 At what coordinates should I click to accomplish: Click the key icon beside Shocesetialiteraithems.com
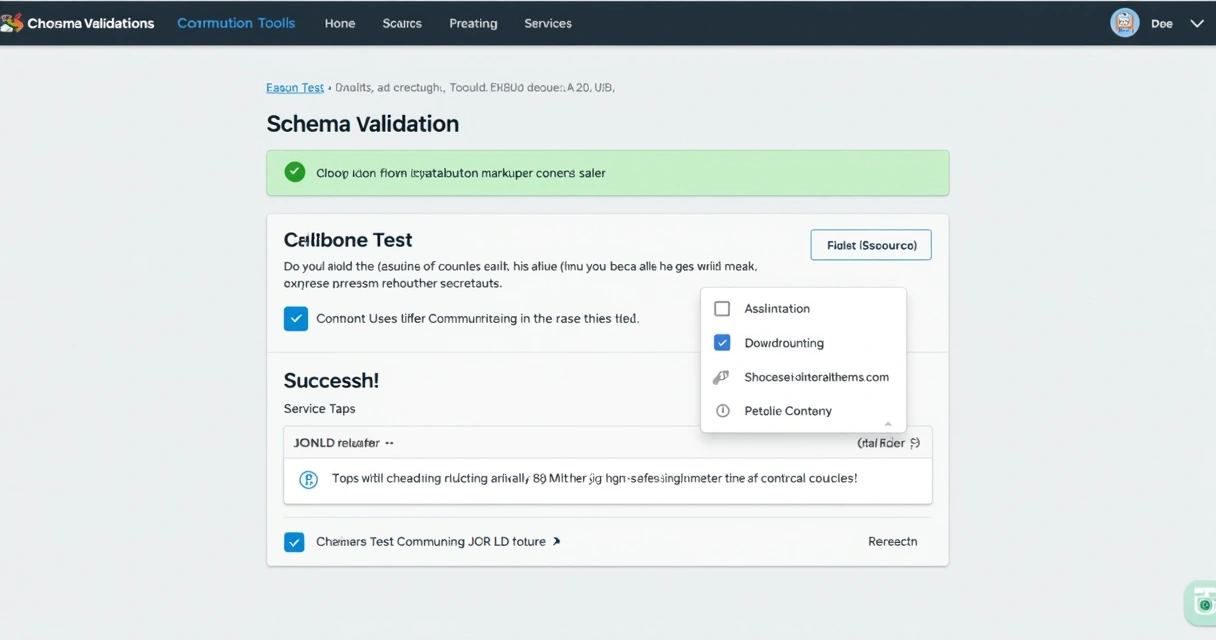tap(721, 377)
